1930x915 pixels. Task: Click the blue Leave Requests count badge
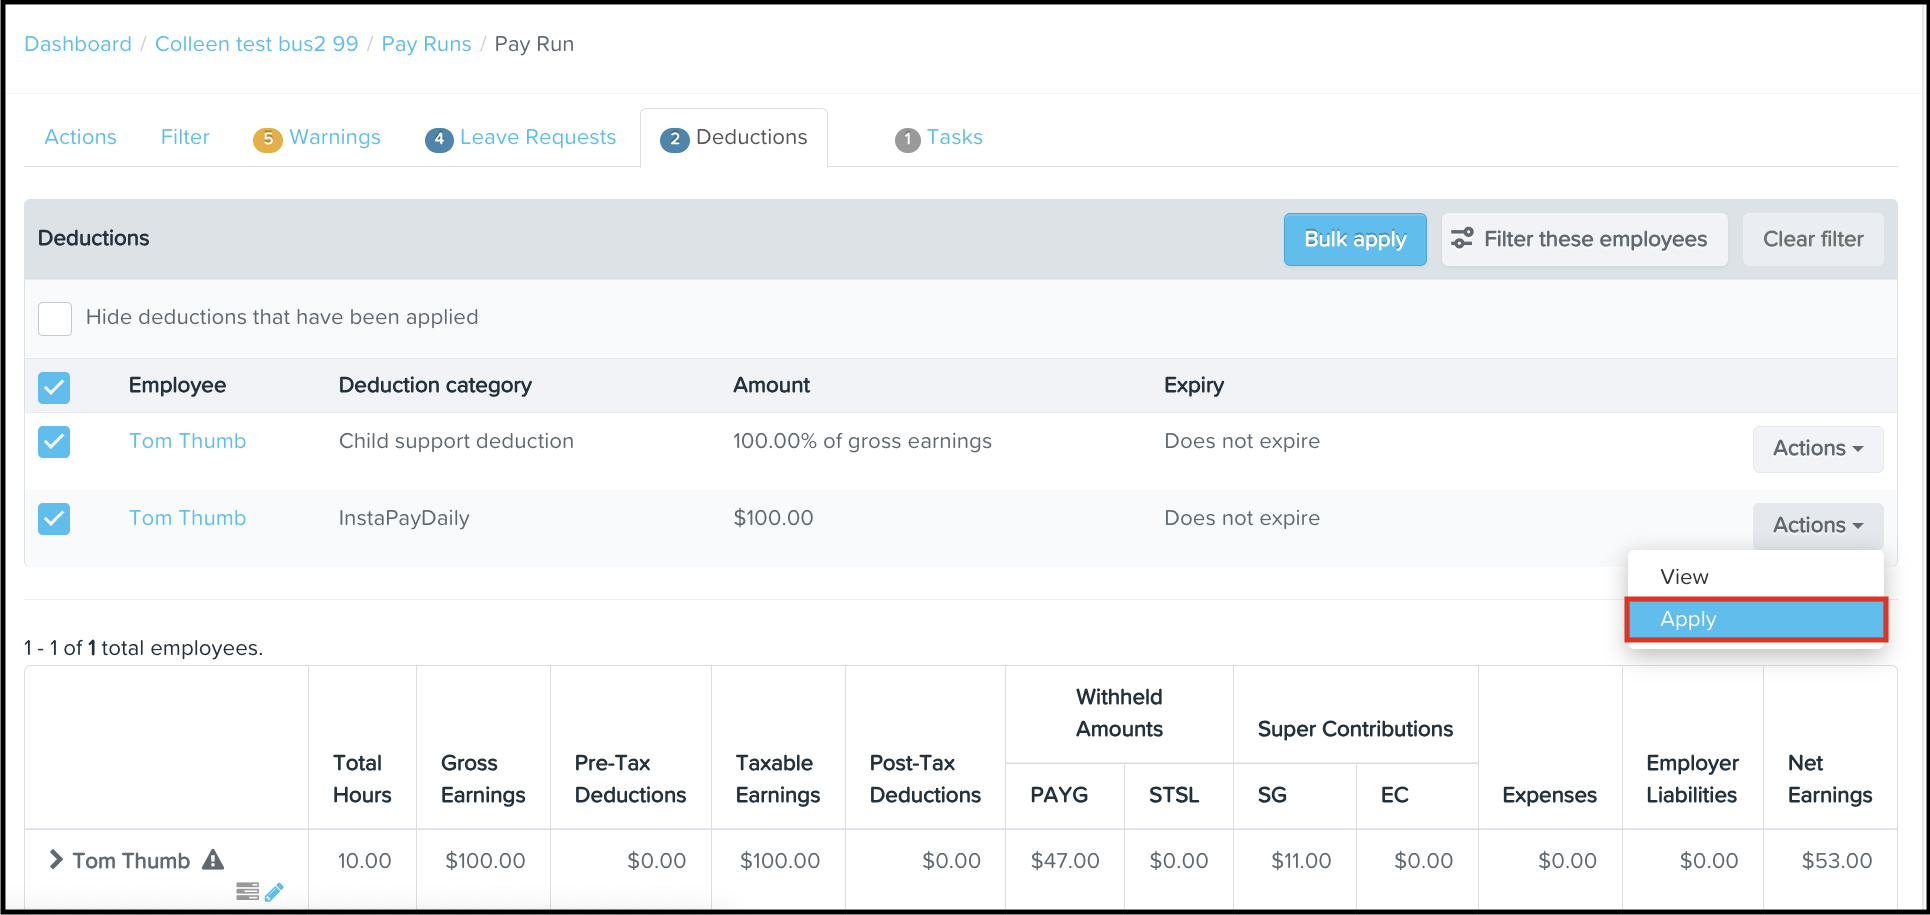438,139
